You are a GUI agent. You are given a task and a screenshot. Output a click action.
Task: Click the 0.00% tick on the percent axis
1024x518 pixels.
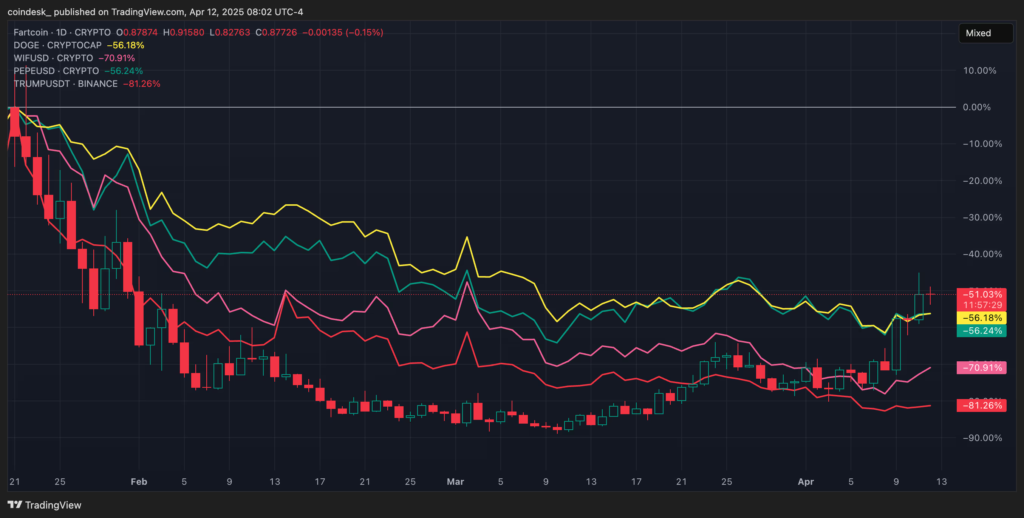click(x=977, y=107)
